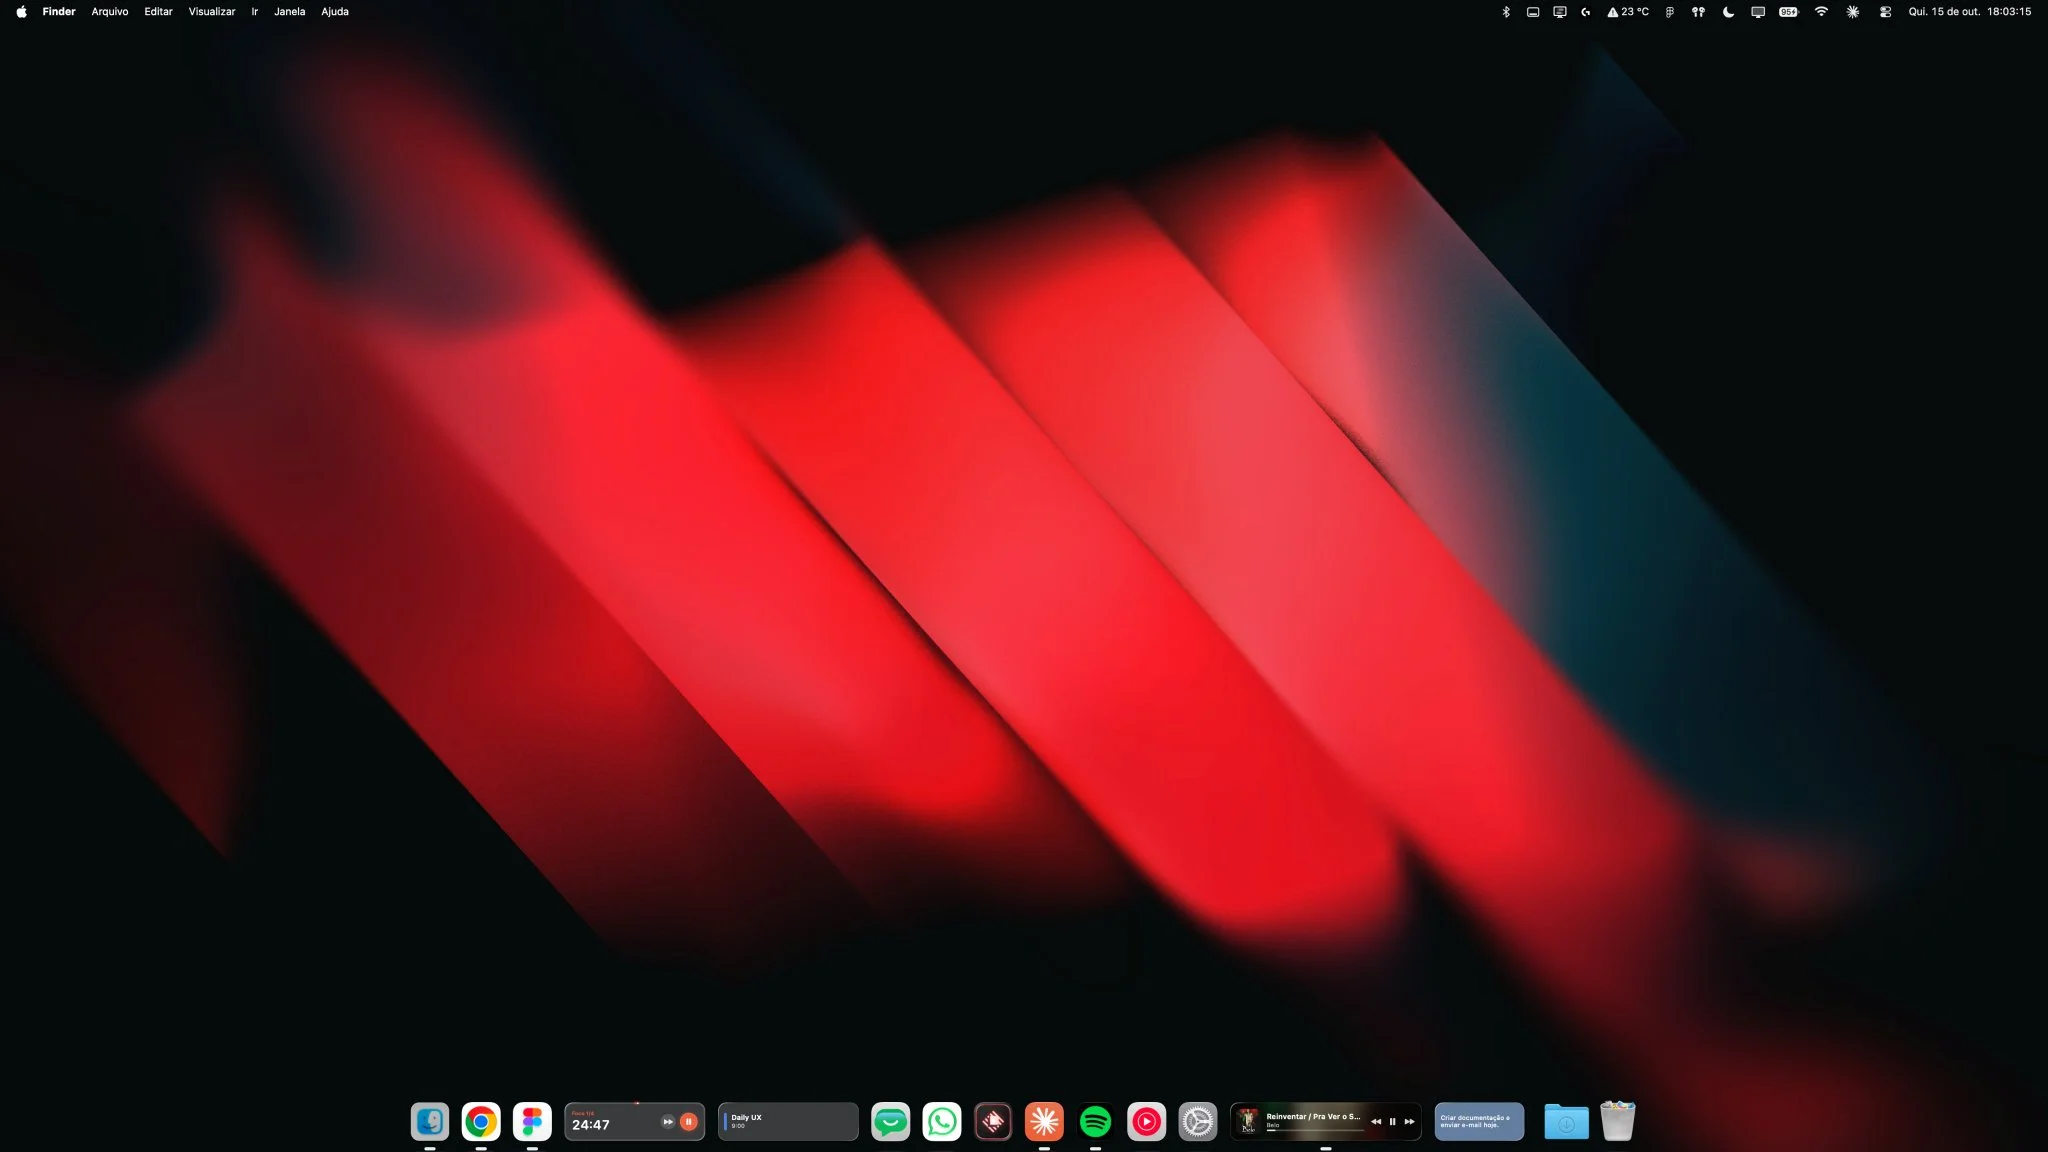Open the Ajuda menu

[x=335, y=12]
